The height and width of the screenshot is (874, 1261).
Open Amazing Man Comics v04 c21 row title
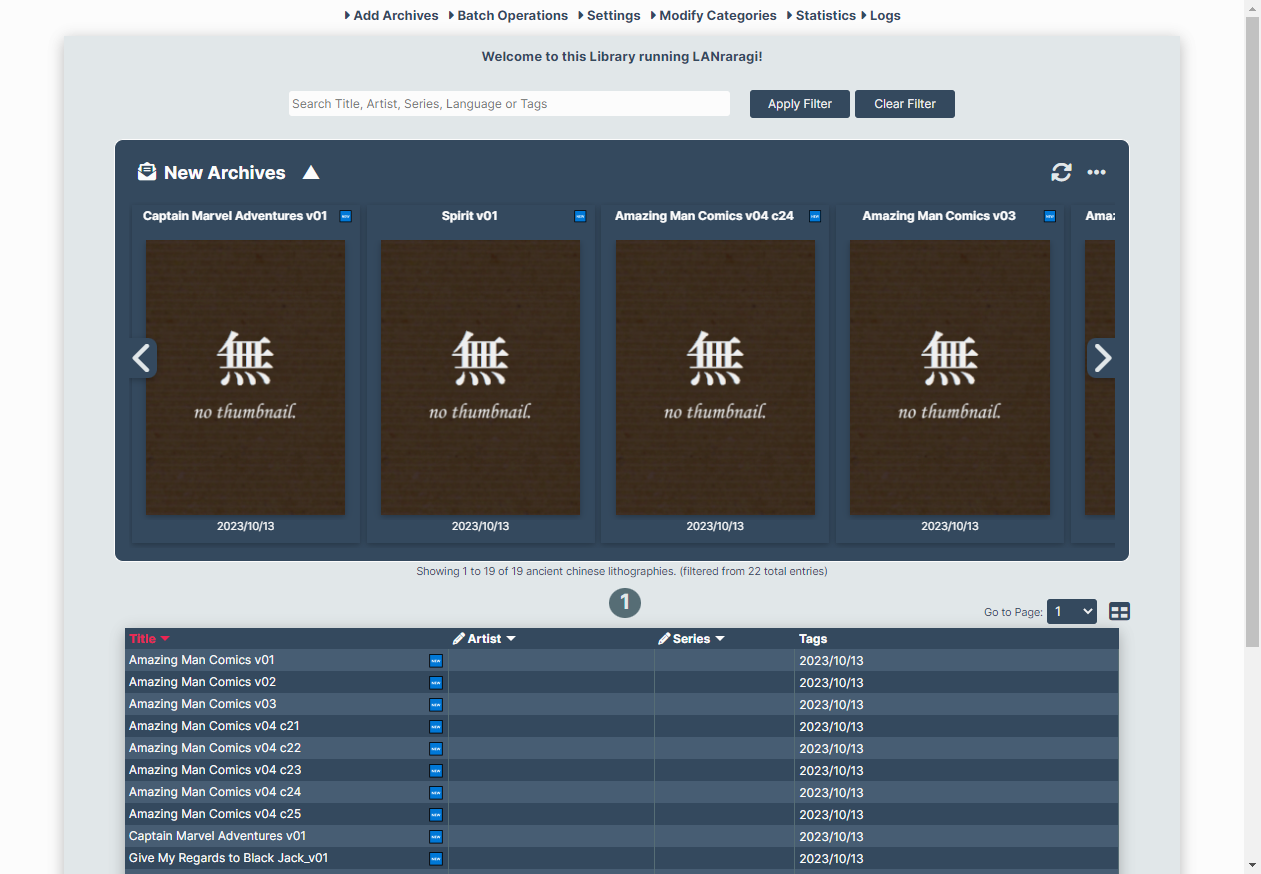tap(214, 726)
